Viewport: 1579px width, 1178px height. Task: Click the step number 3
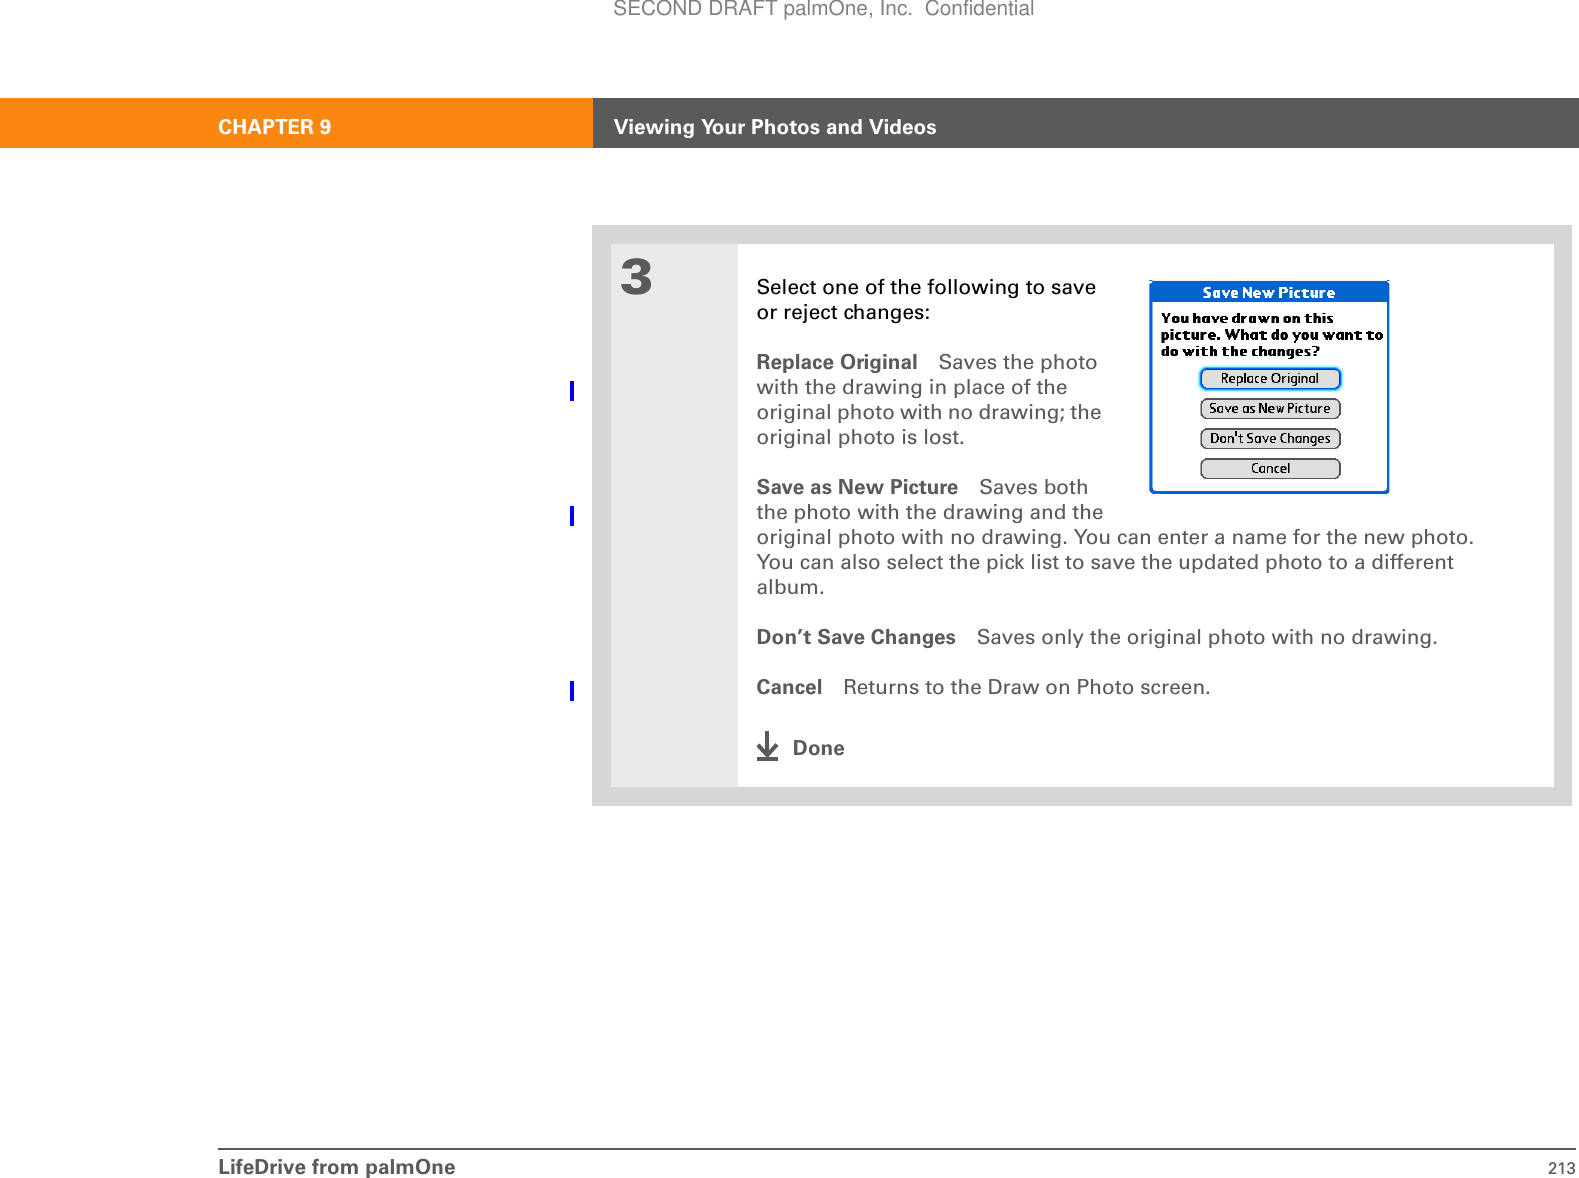(x=636, y=277)
